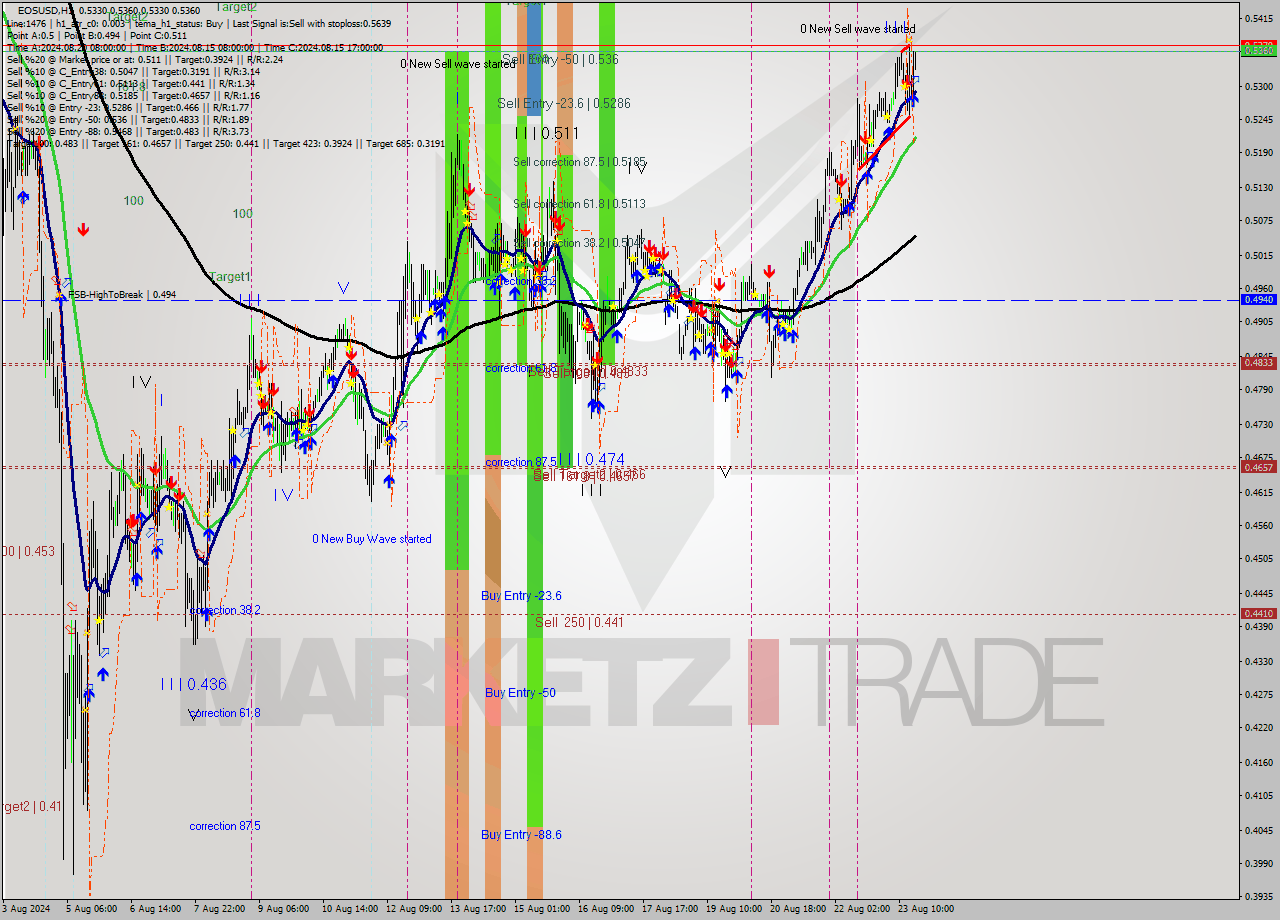Click the red 0.4833 price axis tag
Viewport: 1280px width, 920px height.
coord(1258,363)
